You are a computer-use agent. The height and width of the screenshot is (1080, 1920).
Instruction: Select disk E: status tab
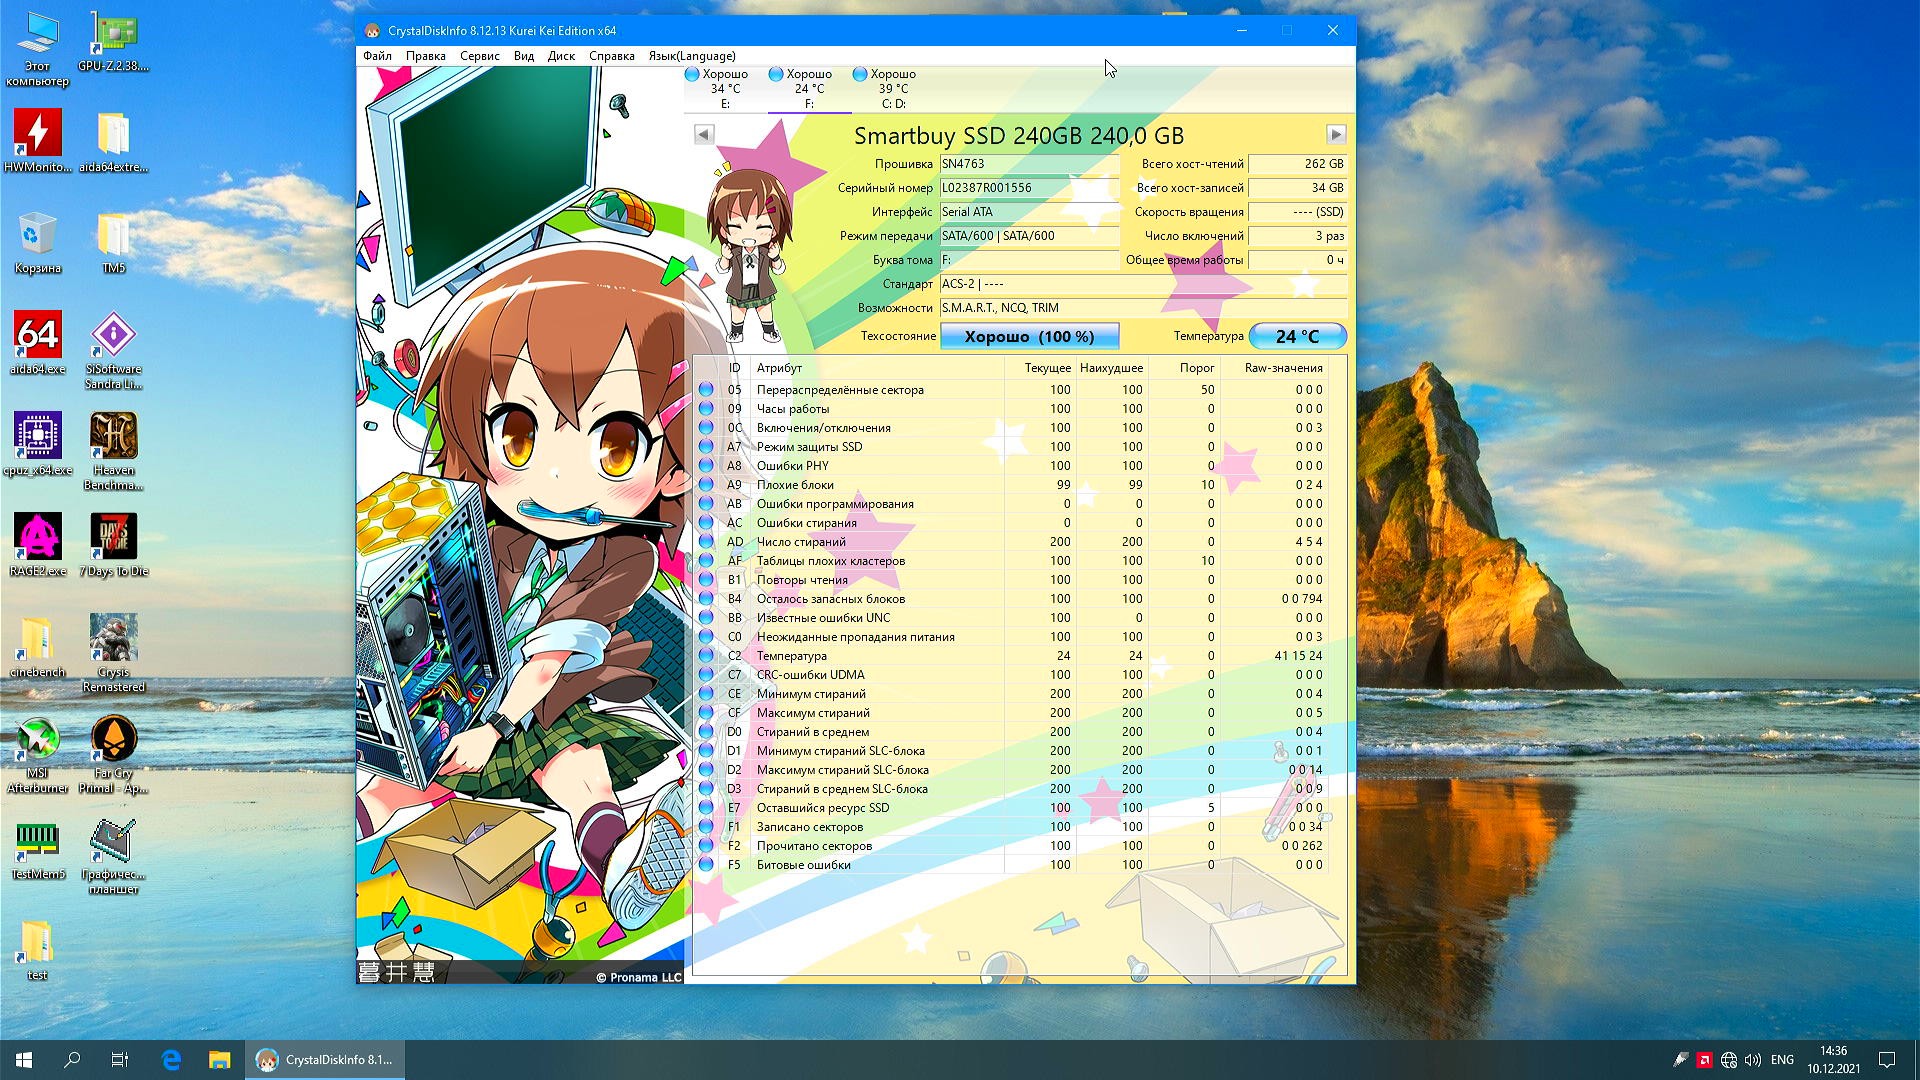pos(724,88)
